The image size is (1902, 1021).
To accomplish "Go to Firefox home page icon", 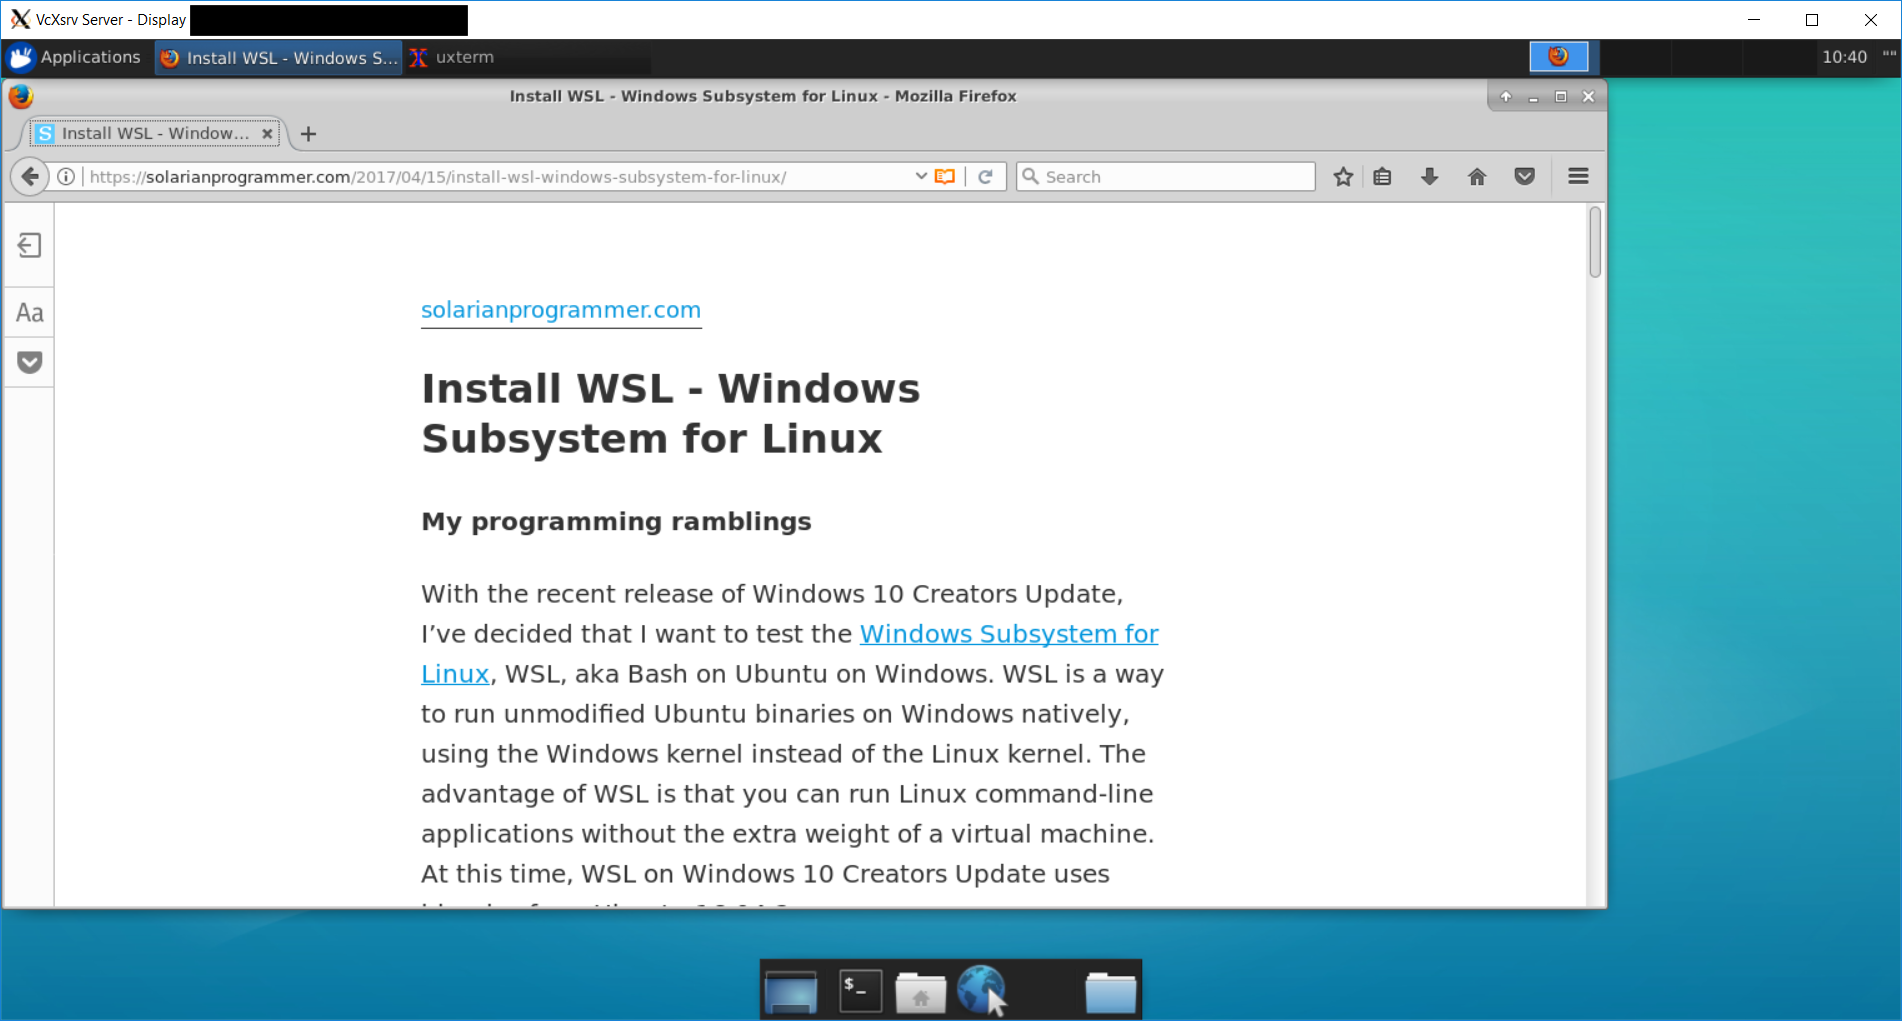I will [x=1477, y=177].
